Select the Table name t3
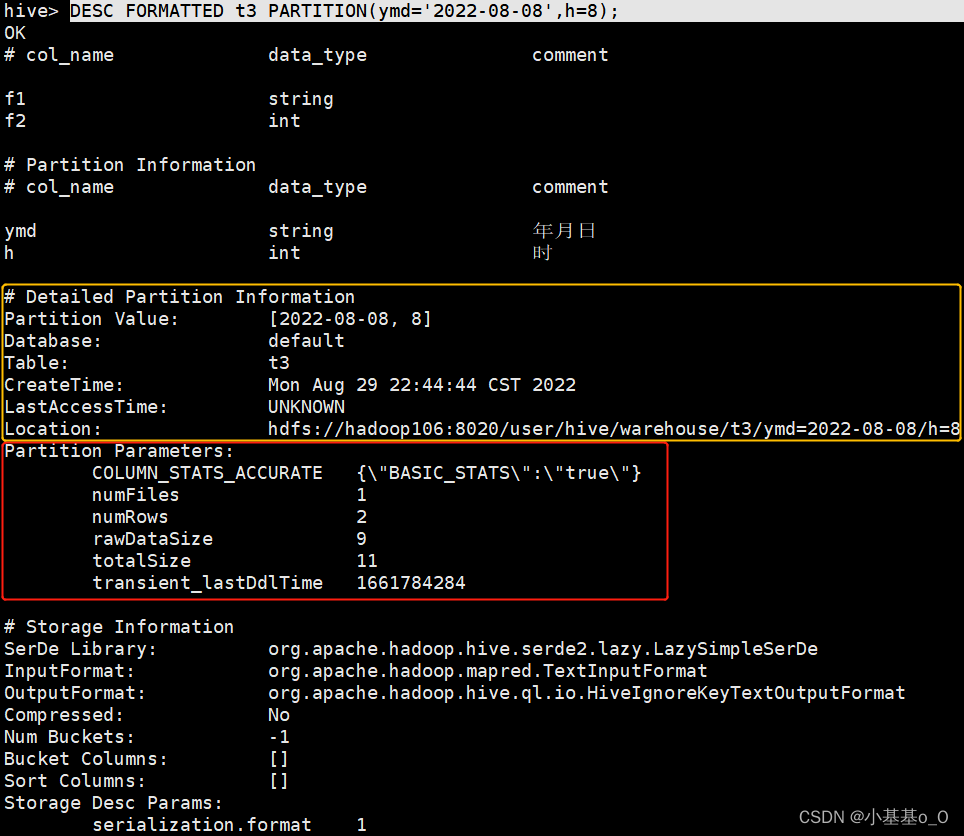 coord(278,362)
